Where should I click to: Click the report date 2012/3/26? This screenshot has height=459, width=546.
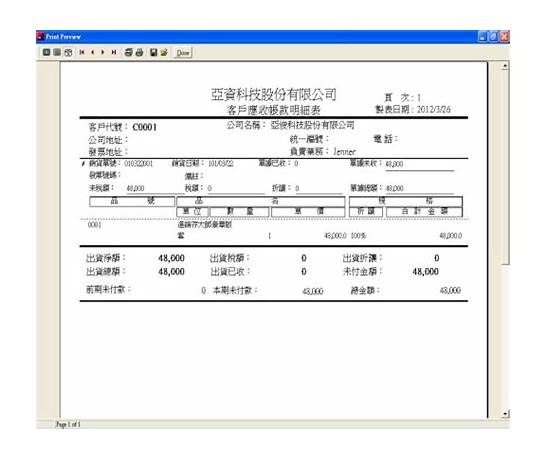(434, 109)
